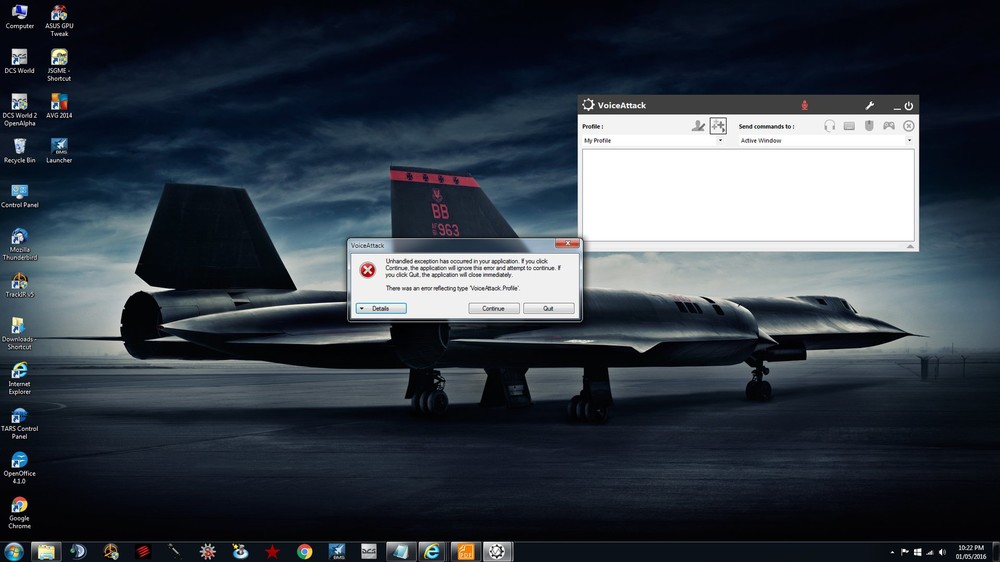Select the Internet Explorer desktop icon
The image size is (1000, 562).
pyautogui.click(x=19, y=378)
